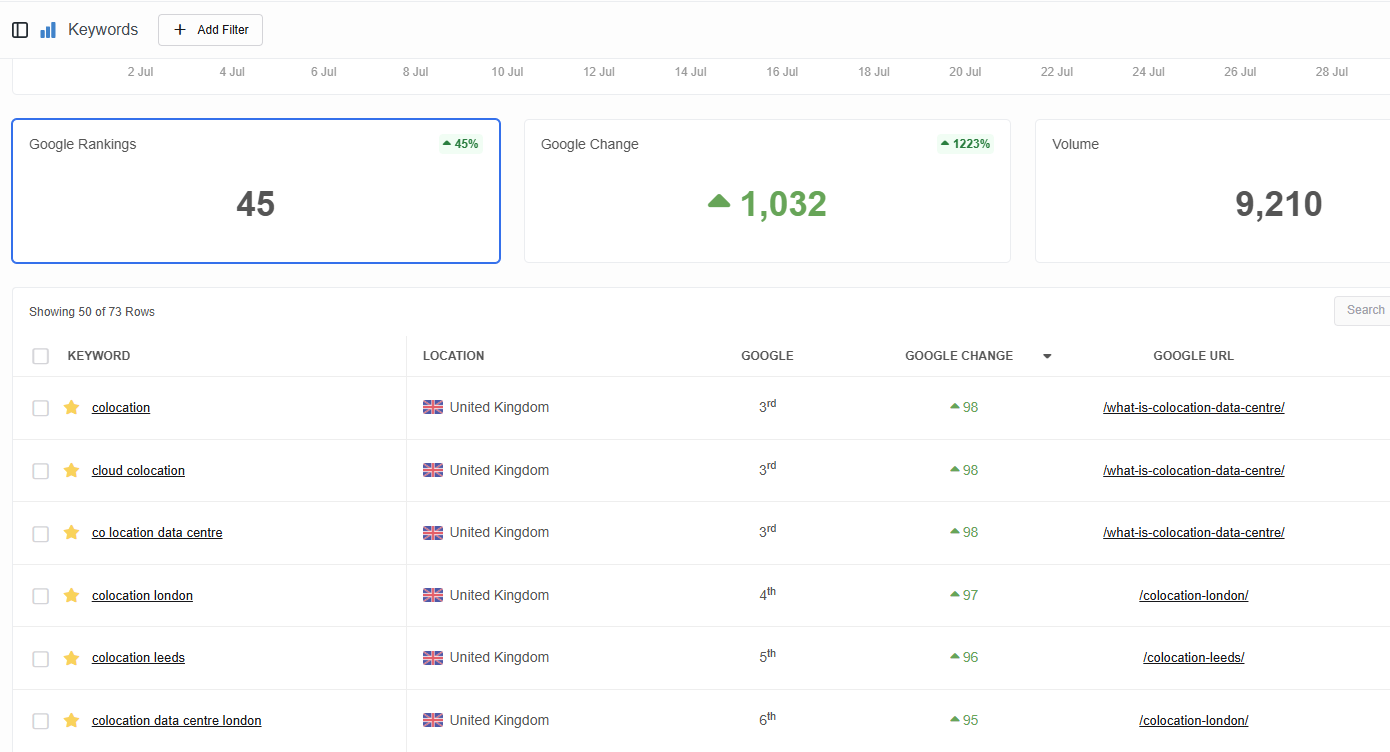Image resolution: width=1390 pixels, height=752 pixels.
Task: Toggle star for co location data centre
Action: pos(71,532)
